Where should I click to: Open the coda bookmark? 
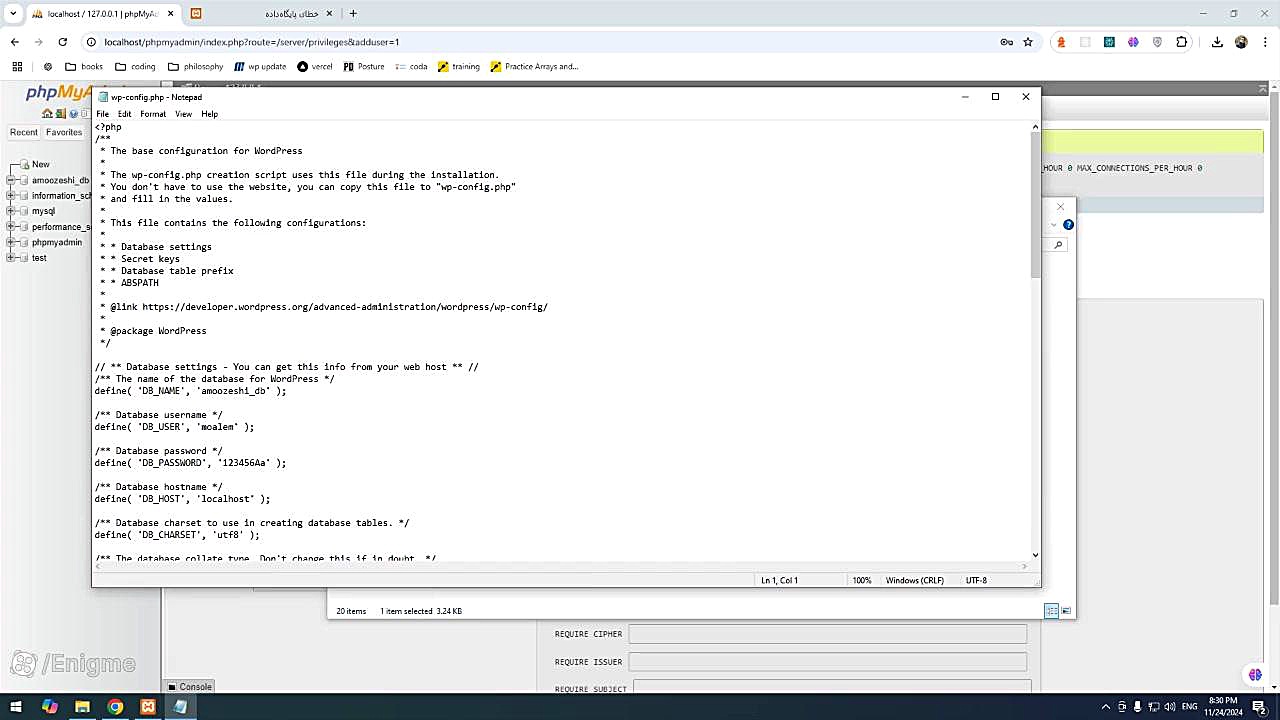coord(411,67)
